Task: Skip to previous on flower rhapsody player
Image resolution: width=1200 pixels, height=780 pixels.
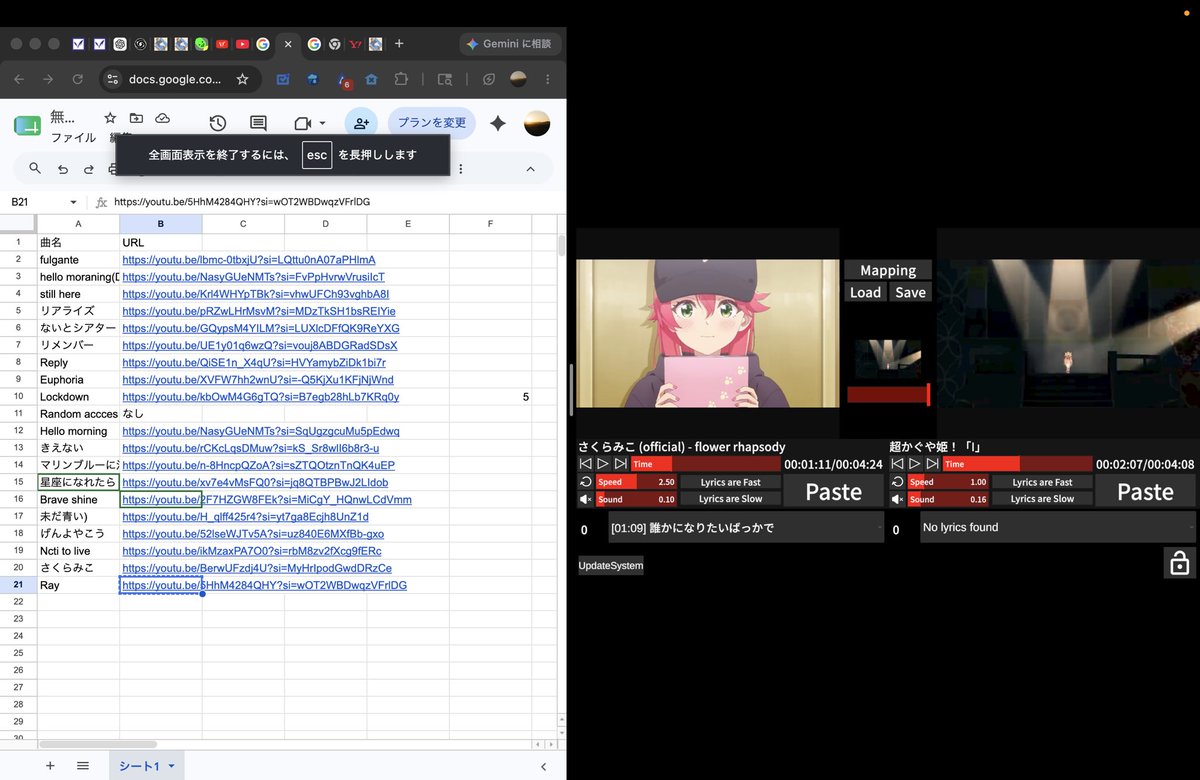Action: point(586,464)
